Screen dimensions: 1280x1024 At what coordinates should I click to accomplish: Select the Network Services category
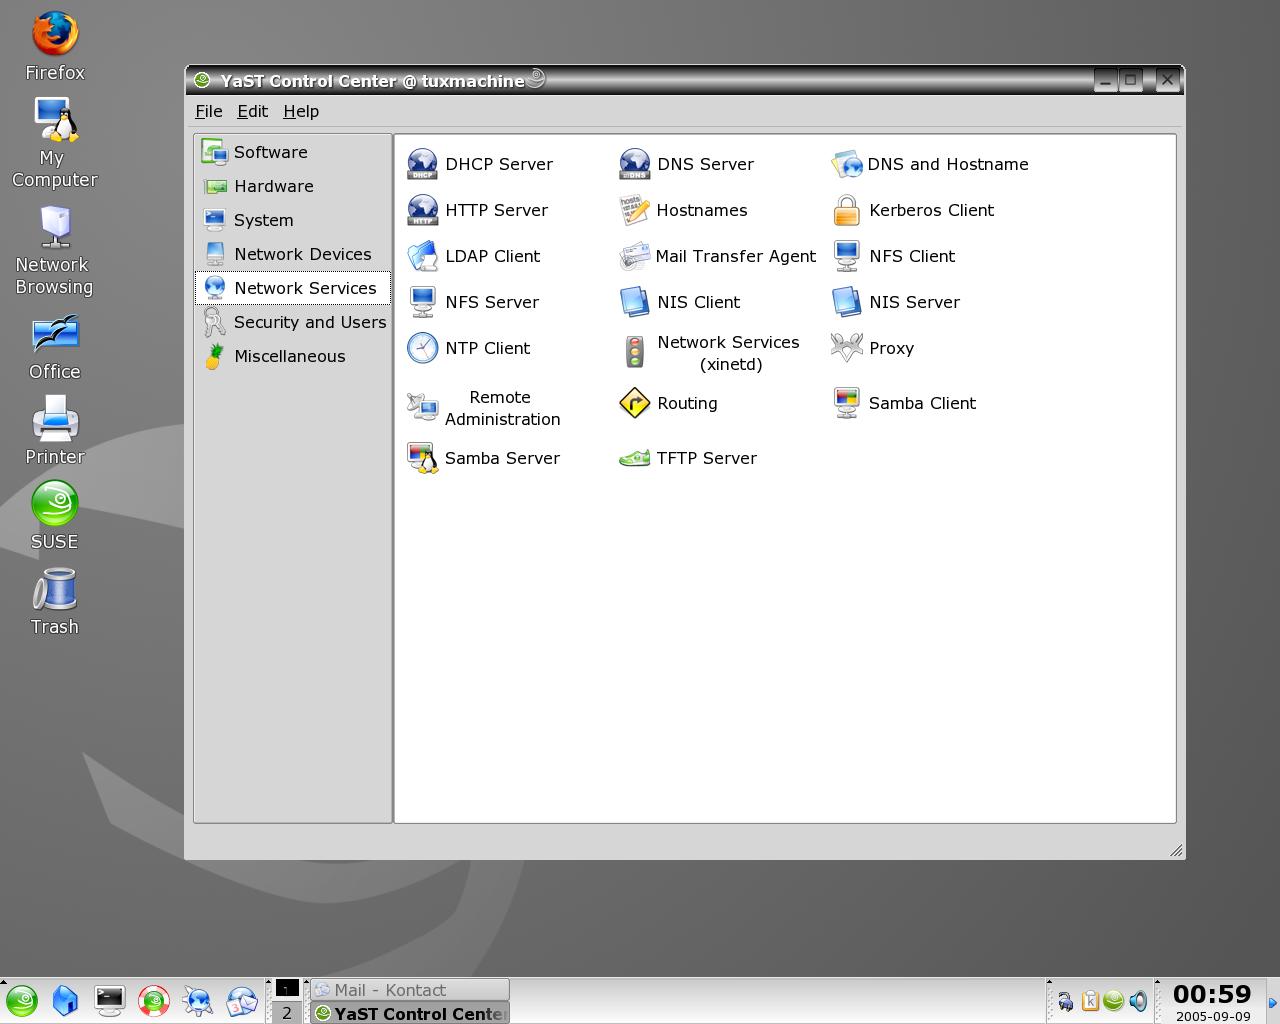click(x=293, y=288)
